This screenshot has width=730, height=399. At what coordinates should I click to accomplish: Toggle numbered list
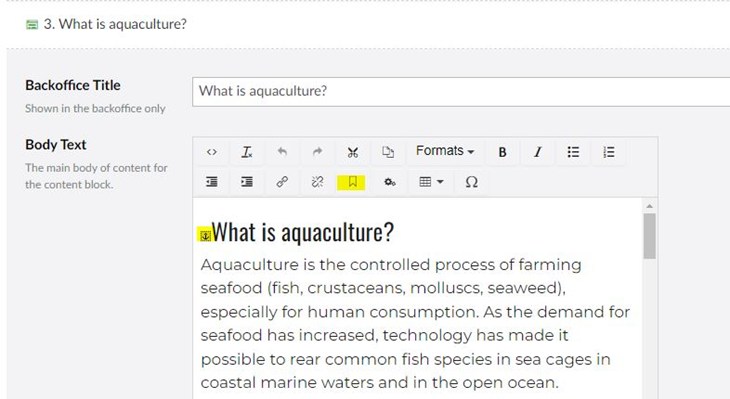(x=608, y=152)
